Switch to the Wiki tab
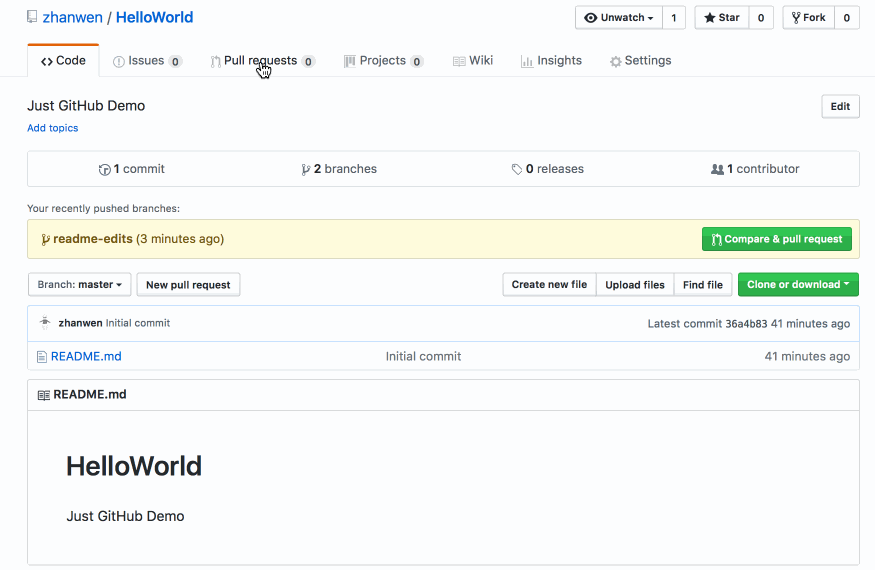The image size is (875, 570). [x=473, y=60]
